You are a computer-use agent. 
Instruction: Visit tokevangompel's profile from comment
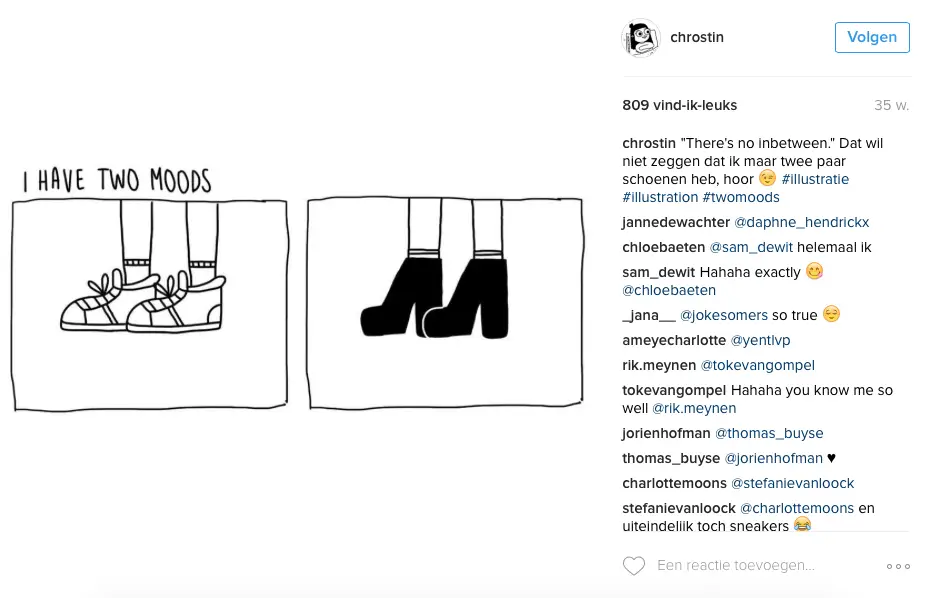pyautogui.click(x=674, y=390)
